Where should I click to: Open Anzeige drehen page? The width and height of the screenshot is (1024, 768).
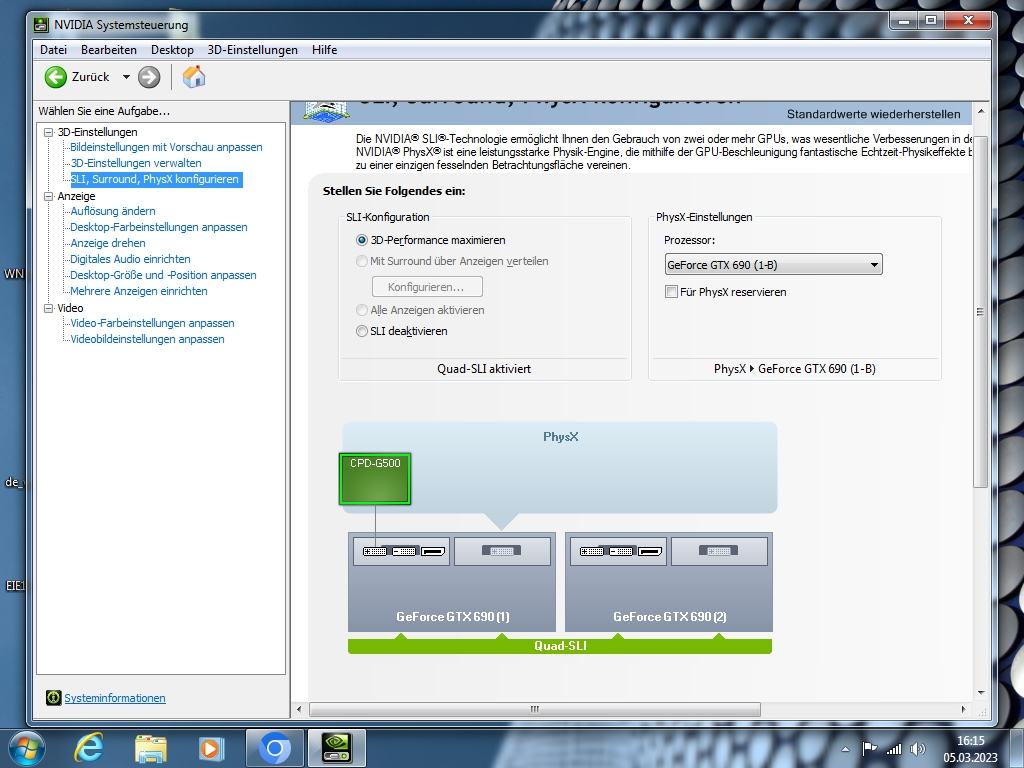coord(108,243)
